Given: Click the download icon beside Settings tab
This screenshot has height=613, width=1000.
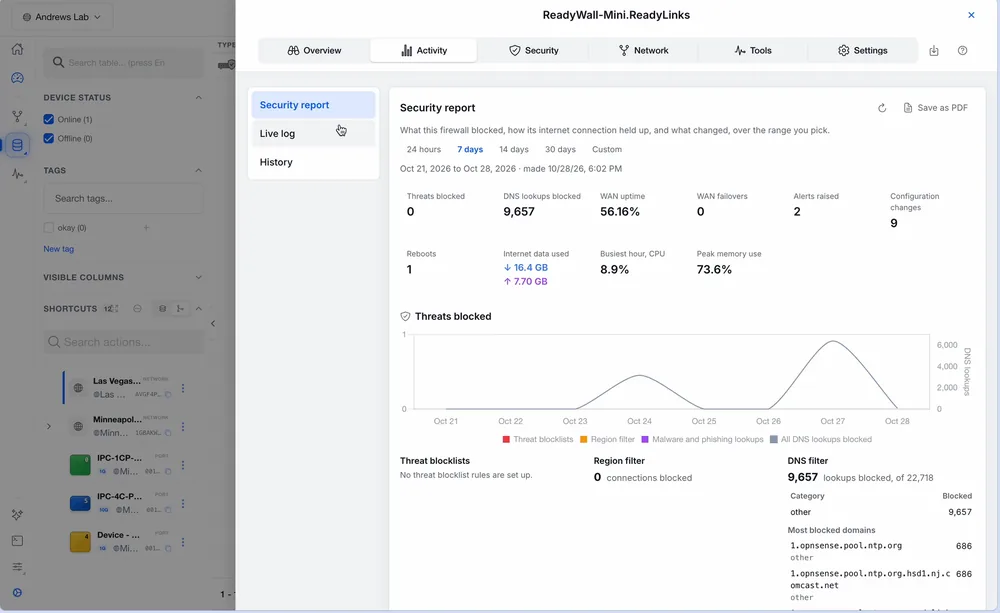Looking at the screenshot, I should point(934,50).
